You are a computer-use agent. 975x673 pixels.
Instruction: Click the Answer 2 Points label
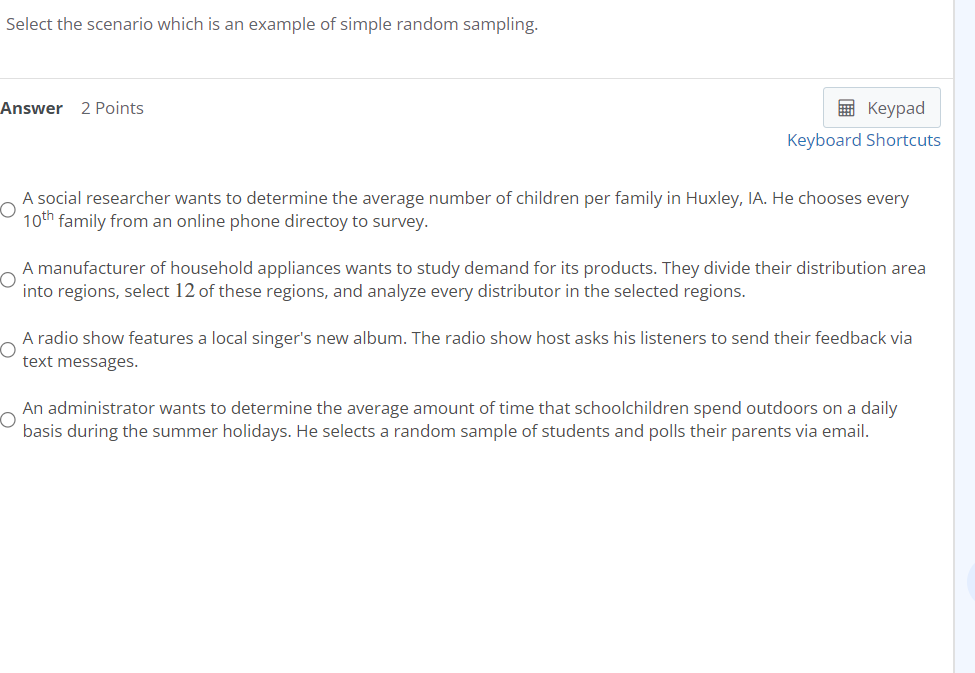pyautogui.click(x=74, y=108)
